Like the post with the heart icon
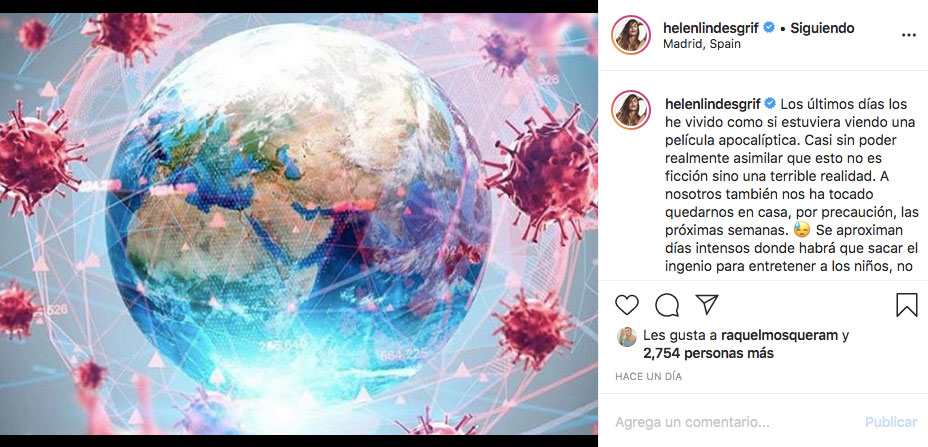Image resolution: width=928 pixels, height=447 pixels. coord(627,304)
